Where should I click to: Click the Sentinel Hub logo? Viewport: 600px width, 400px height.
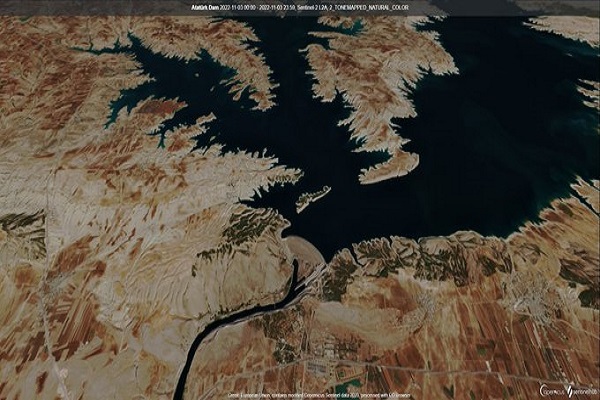pos(580,390)
